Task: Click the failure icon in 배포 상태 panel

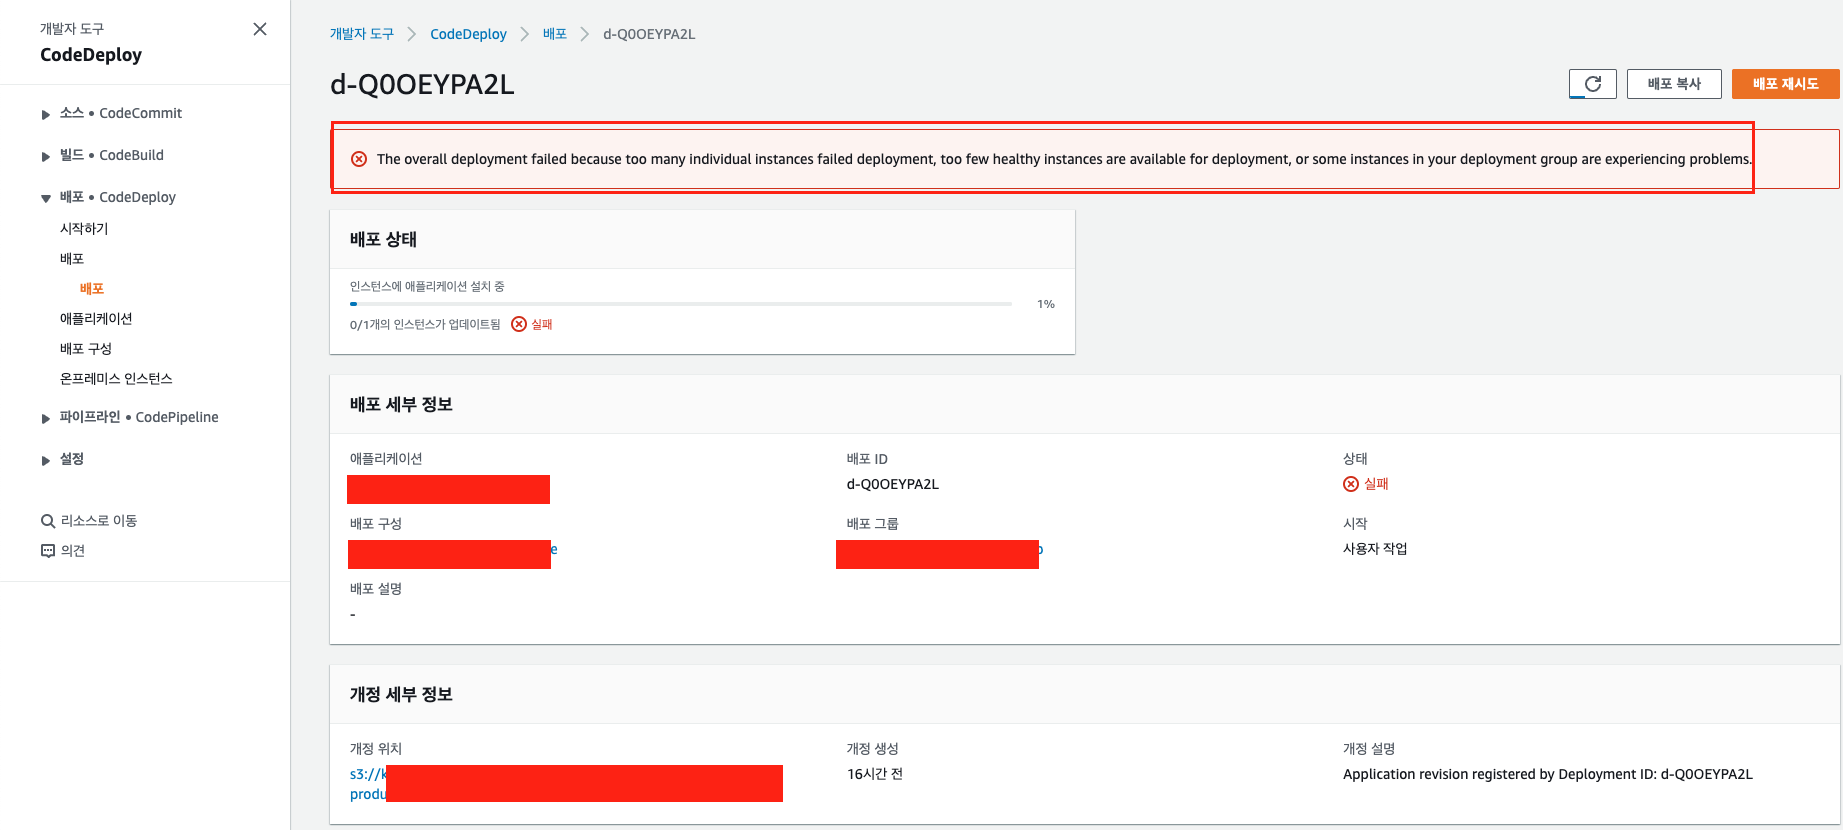Action: click(x=519, y=324)
